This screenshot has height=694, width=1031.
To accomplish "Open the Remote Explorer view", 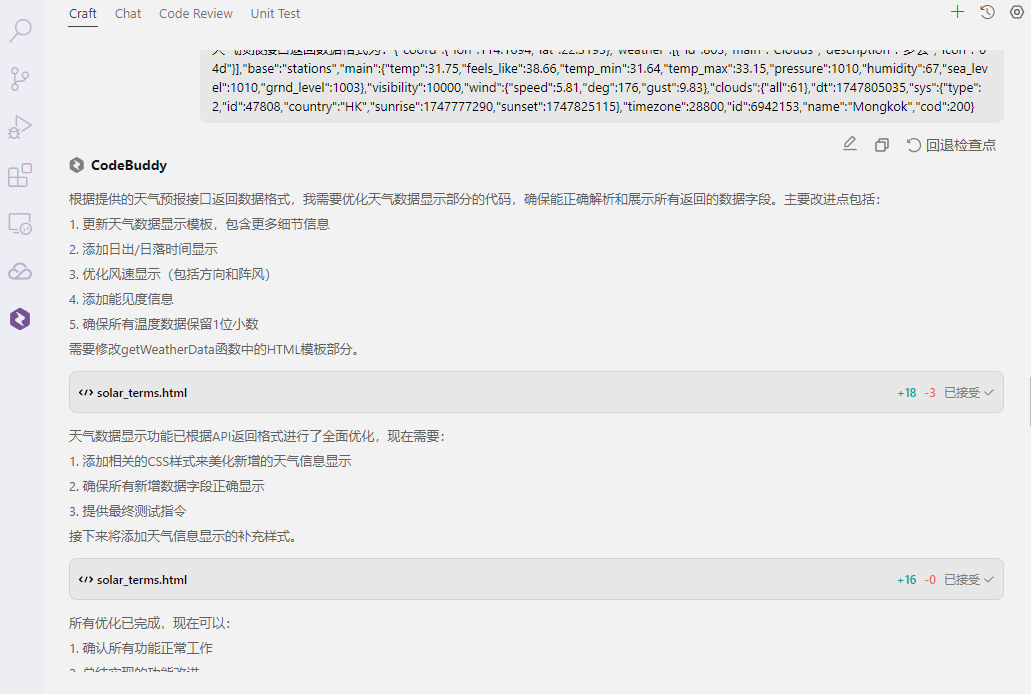I will [x=20, y=224].
